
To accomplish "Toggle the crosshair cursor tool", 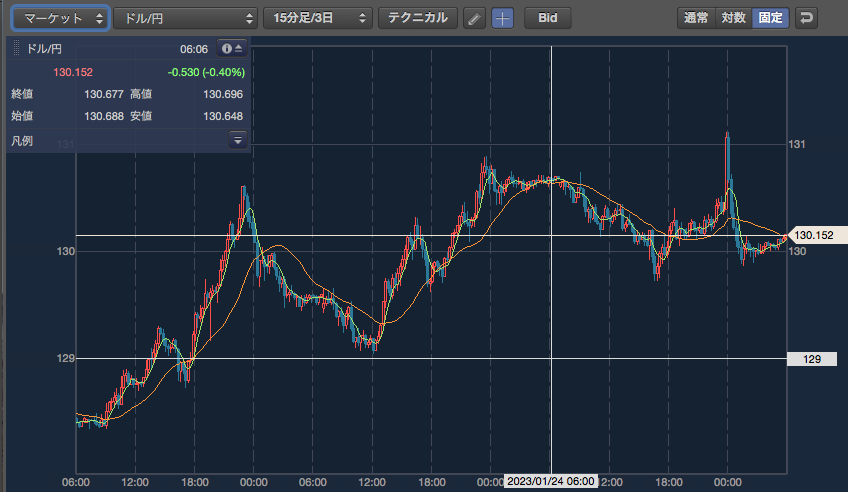I will pyautogui.click(x=502, y=18).
